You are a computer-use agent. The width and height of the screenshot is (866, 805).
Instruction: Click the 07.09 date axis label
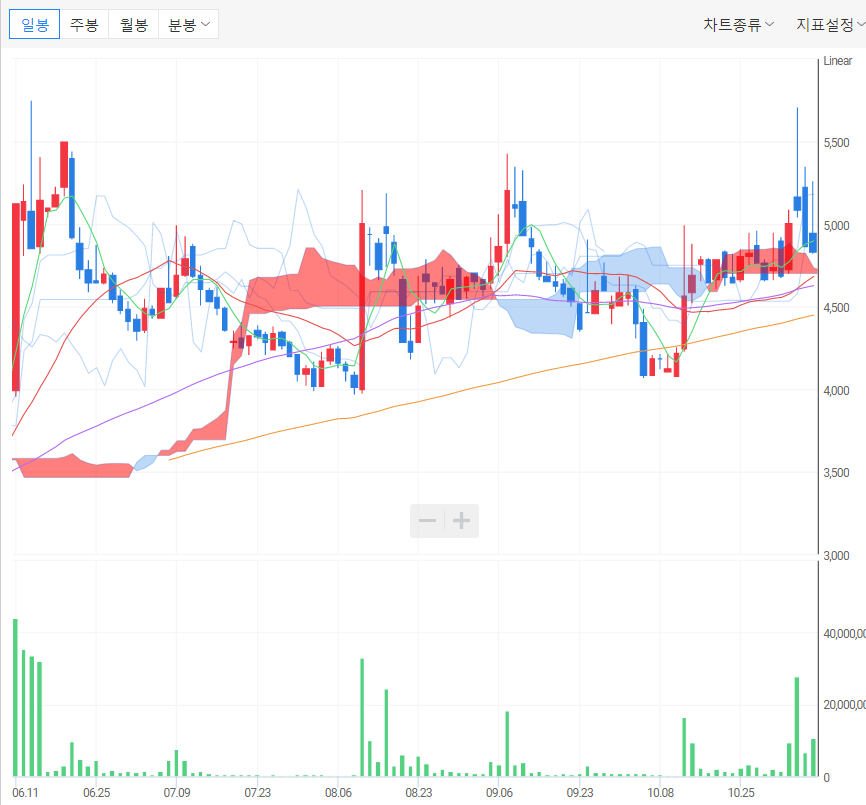click(177, 792)
